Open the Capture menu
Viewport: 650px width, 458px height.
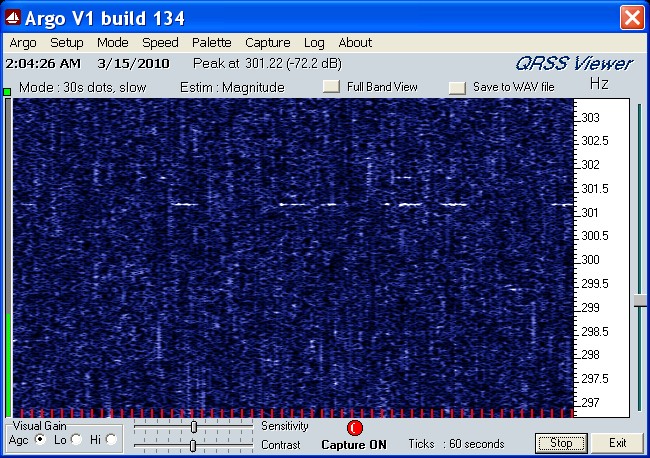click(x=268, y=43)
